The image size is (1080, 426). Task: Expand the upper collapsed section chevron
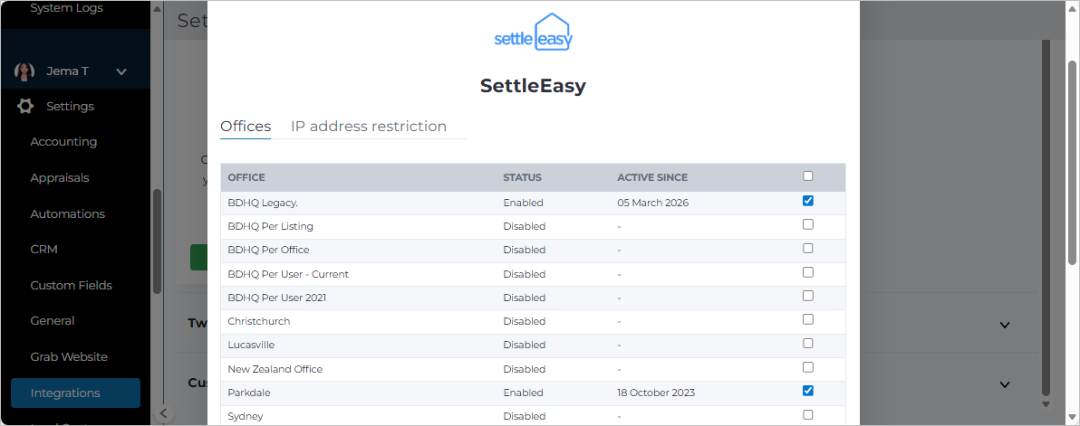(1004, 325)
